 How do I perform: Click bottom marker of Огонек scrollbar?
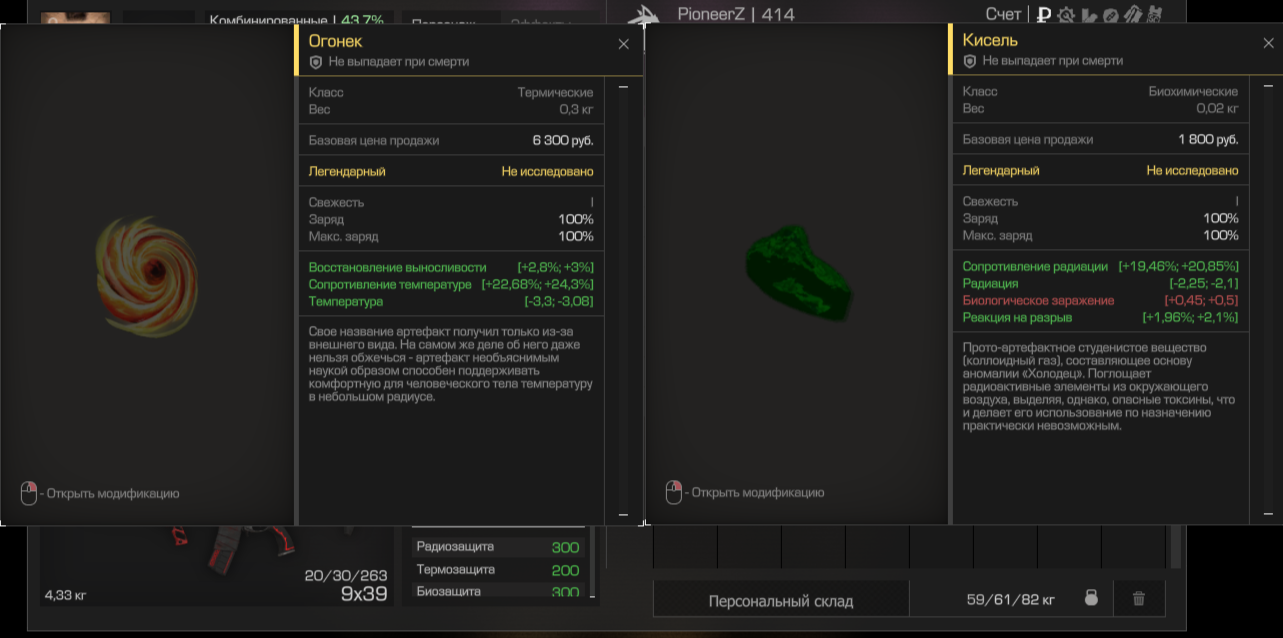click(x=624, y=515)
